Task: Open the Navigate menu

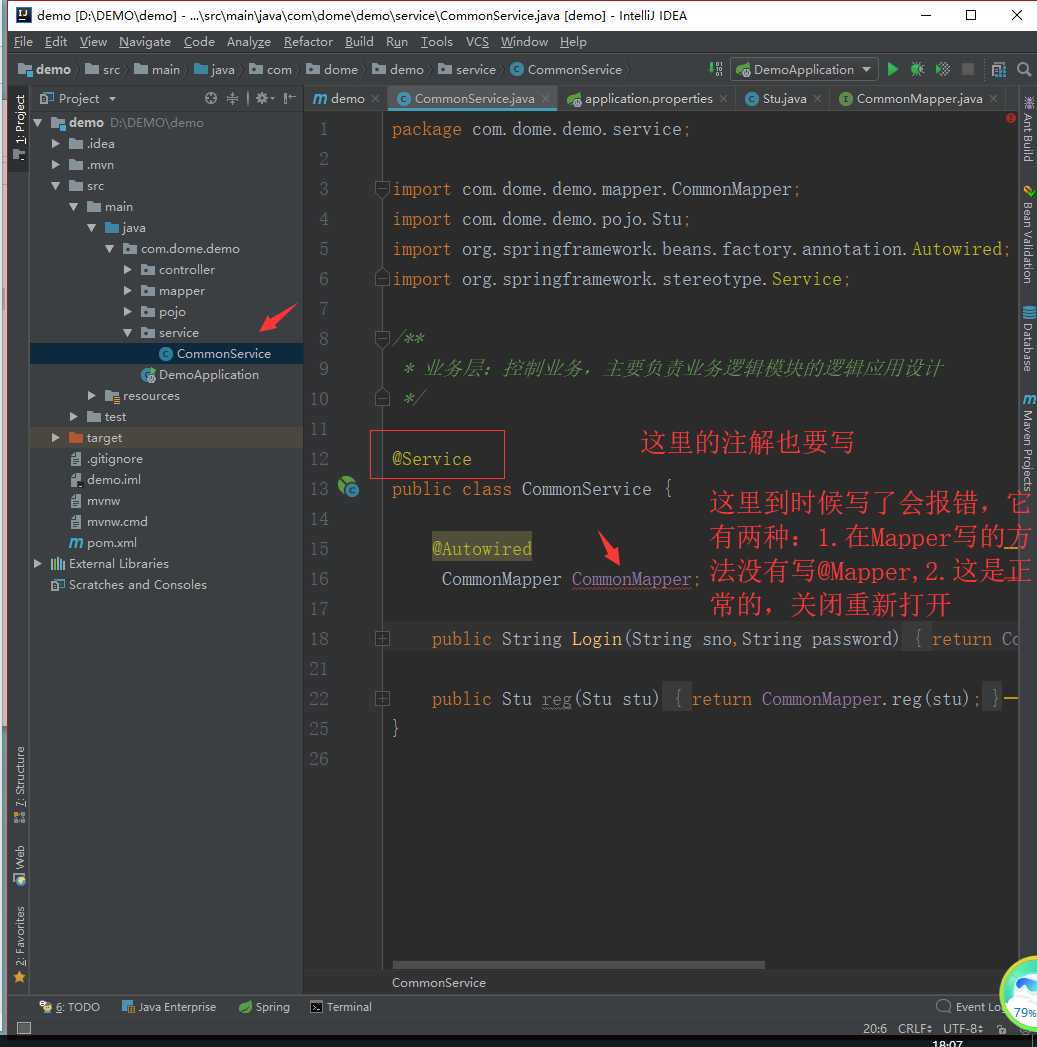Action: coord(145,41)
